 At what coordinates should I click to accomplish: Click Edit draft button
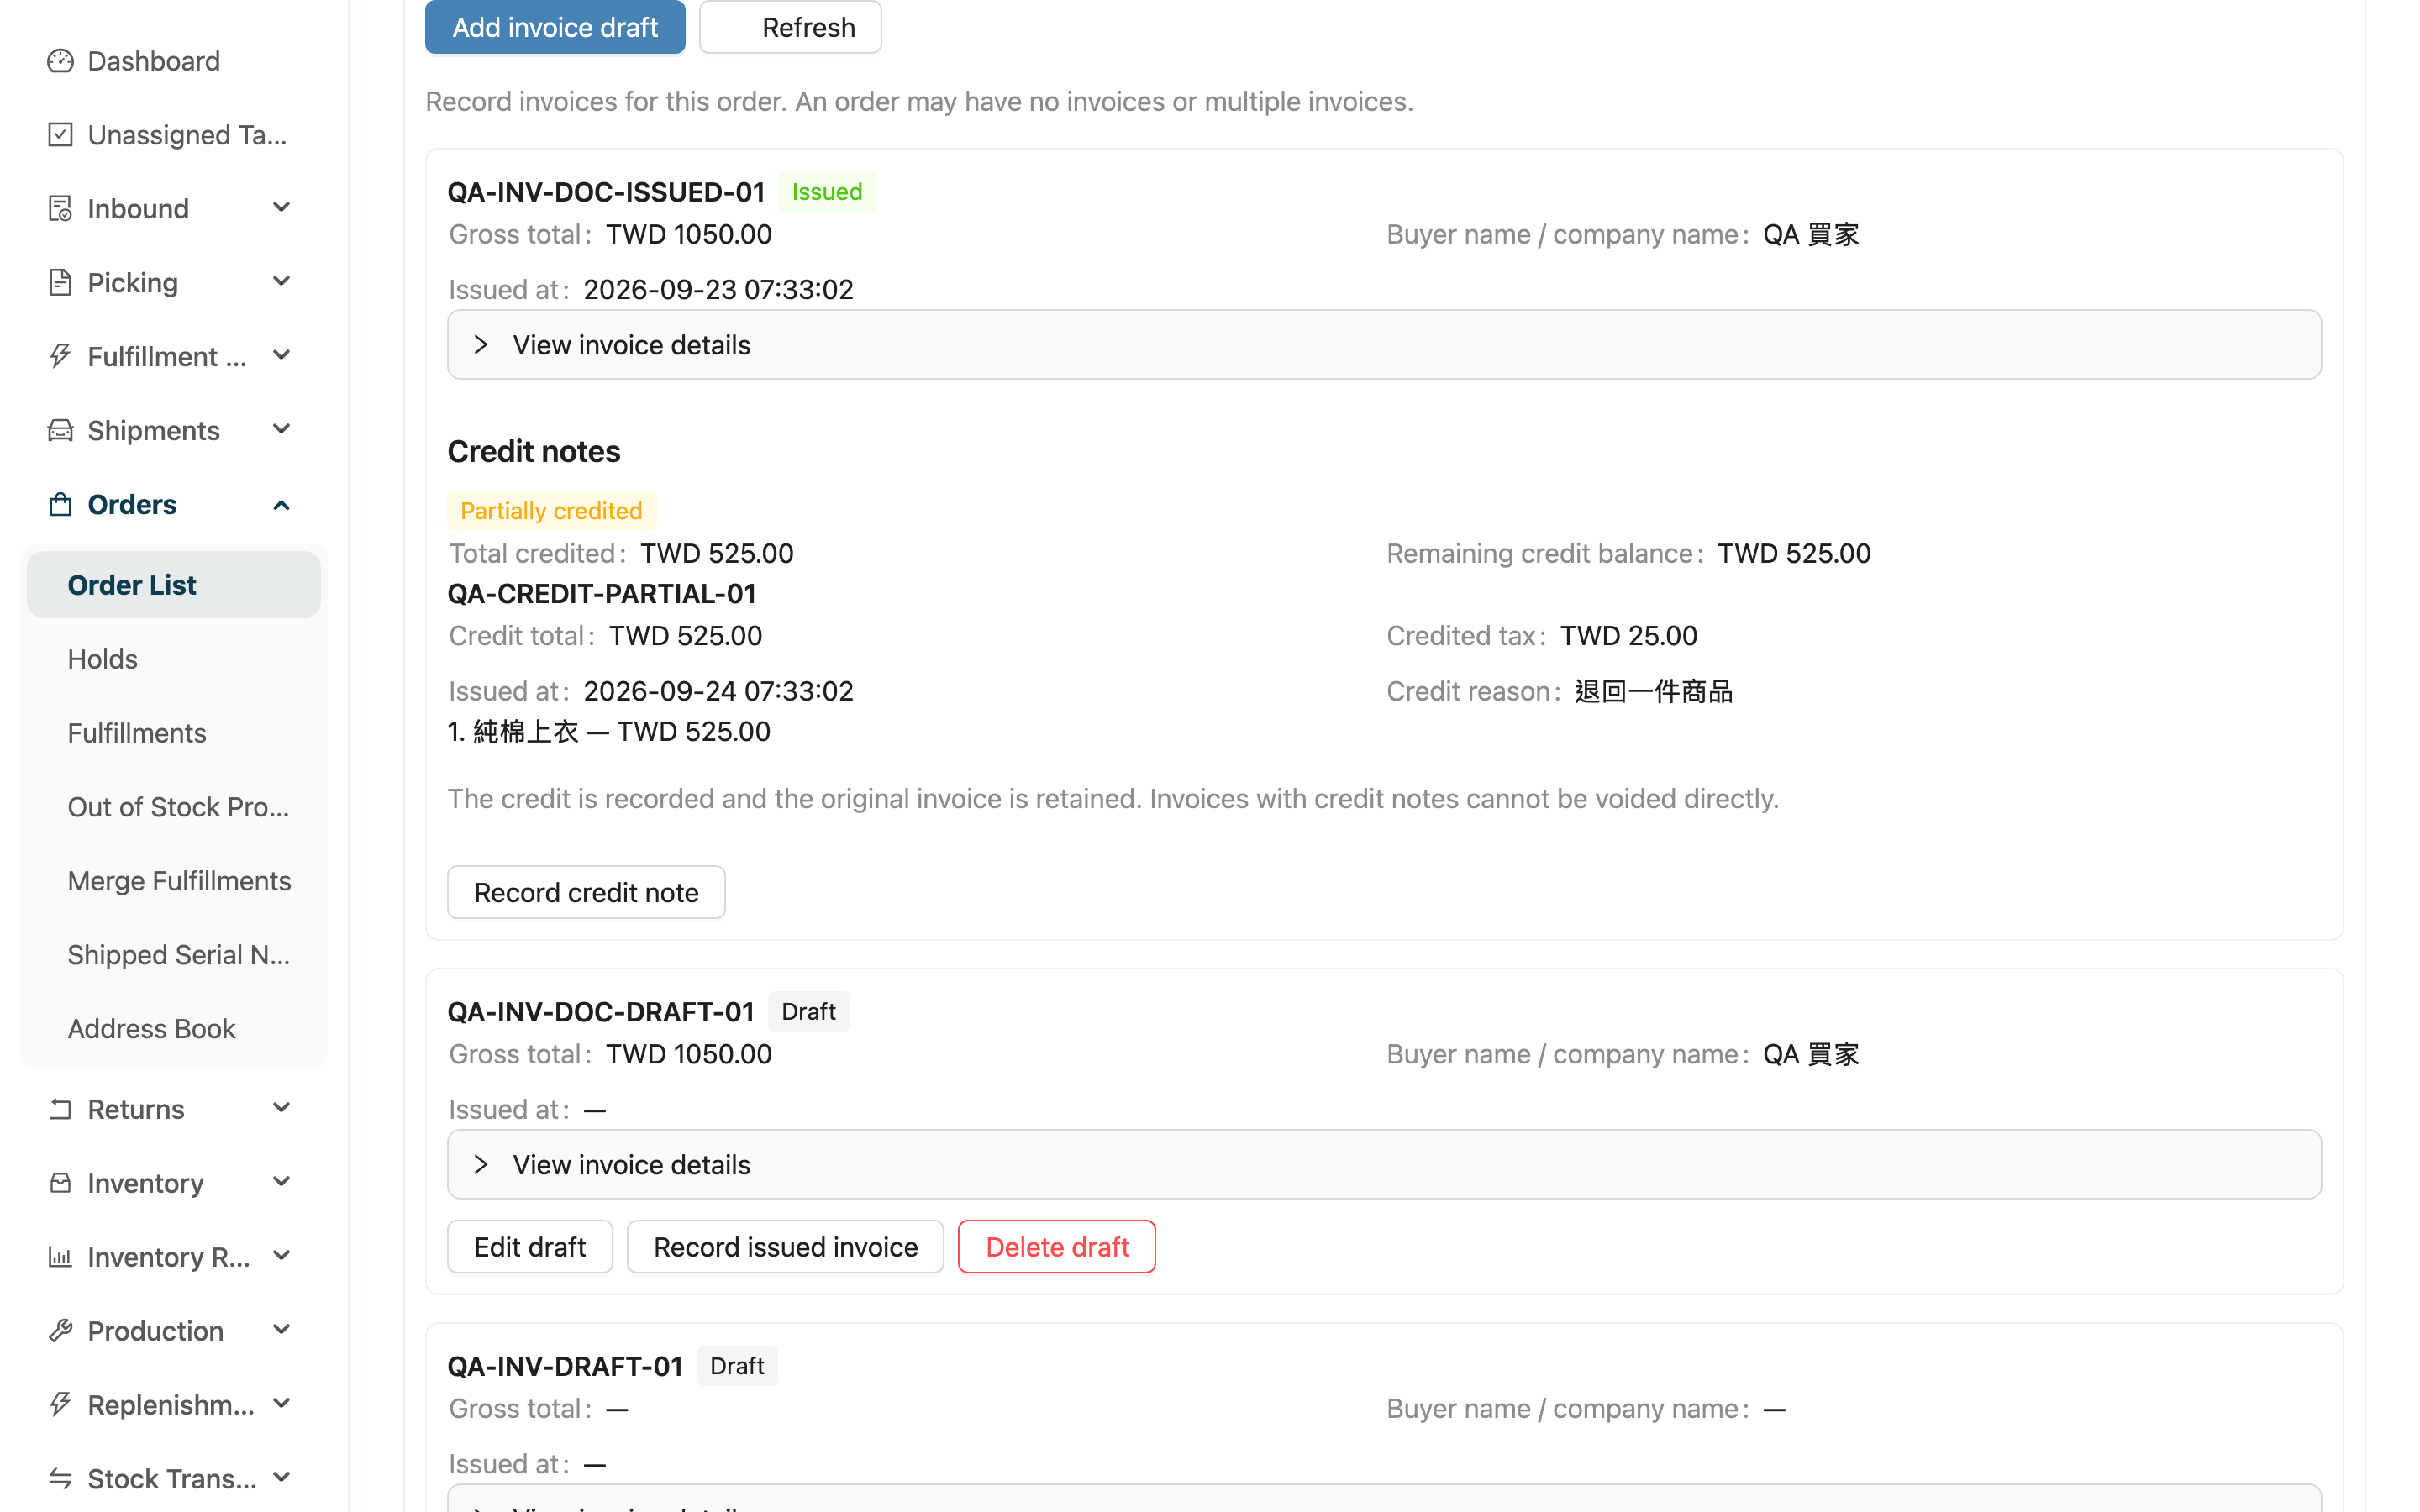point(530,1247)
